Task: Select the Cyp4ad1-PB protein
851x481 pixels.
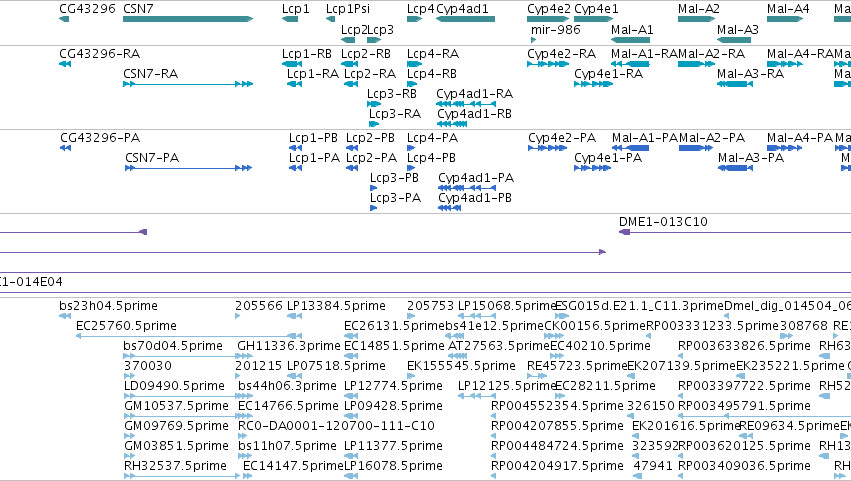Action: (449, 208)
